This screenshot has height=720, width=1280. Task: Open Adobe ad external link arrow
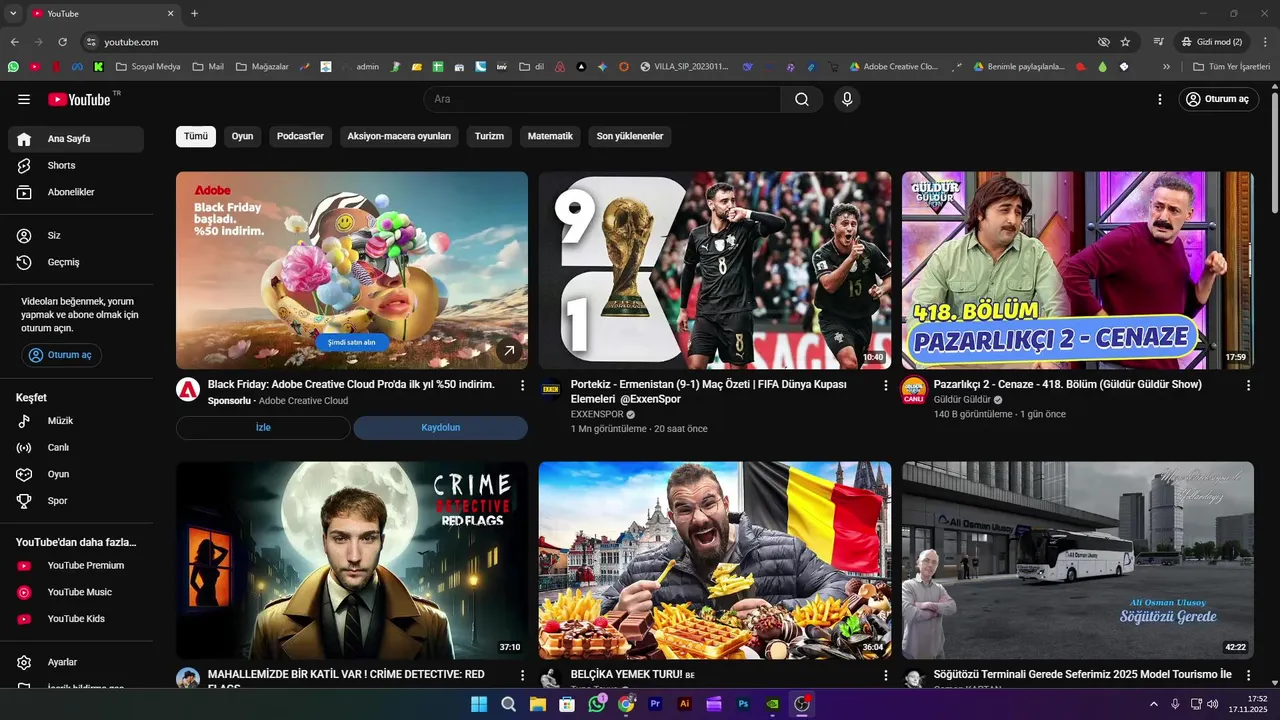509,350
